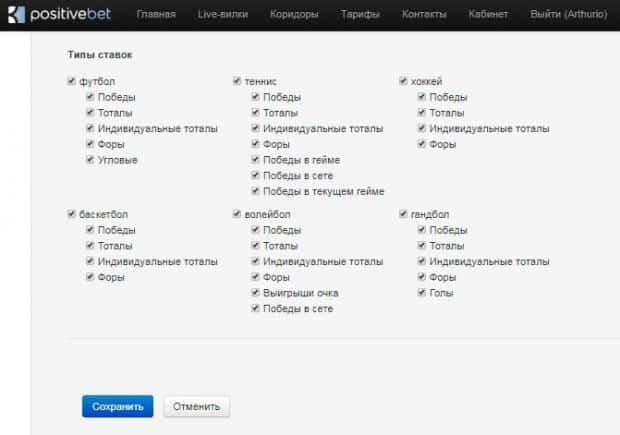Open the Кабинет page
Image resolution: width=620 pixels, height=435 pixels.
point(487,15)
